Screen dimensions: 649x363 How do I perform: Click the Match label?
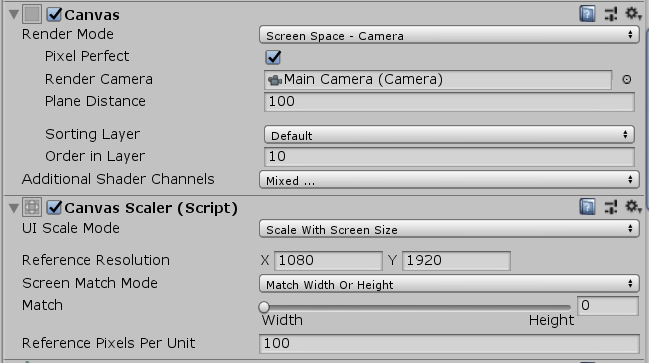[42, 305]
